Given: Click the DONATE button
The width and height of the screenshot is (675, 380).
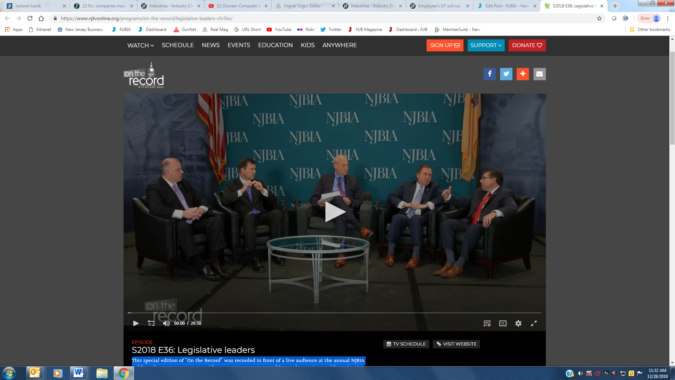Looking at the screenshot, I should [527, 45].
